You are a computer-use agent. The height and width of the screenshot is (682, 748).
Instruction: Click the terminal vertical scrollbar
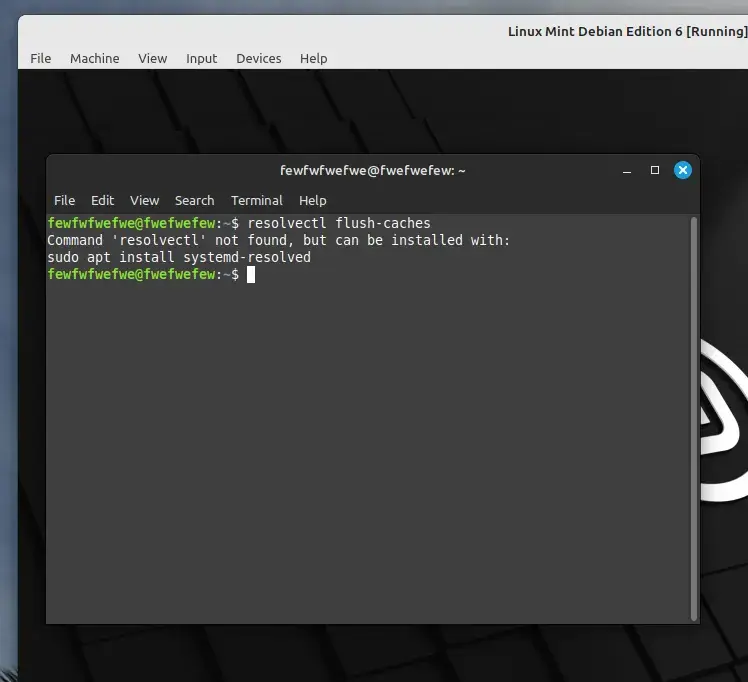[694, 418]
